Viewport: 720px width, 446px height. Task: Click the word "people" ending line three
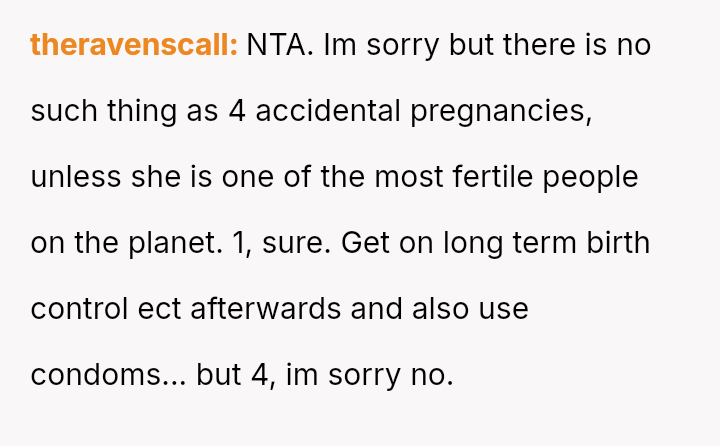(x=594, y=178)
